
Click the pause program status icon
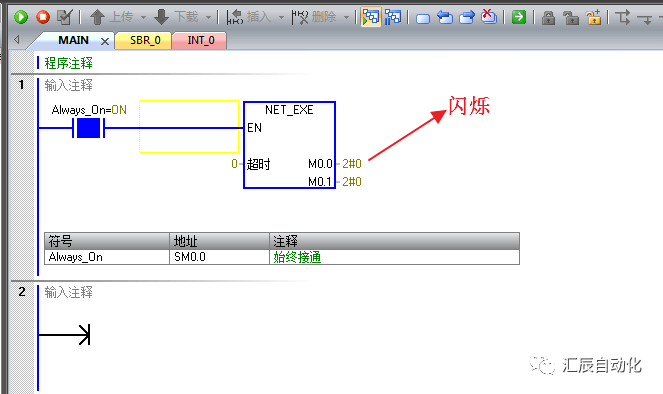393,17
